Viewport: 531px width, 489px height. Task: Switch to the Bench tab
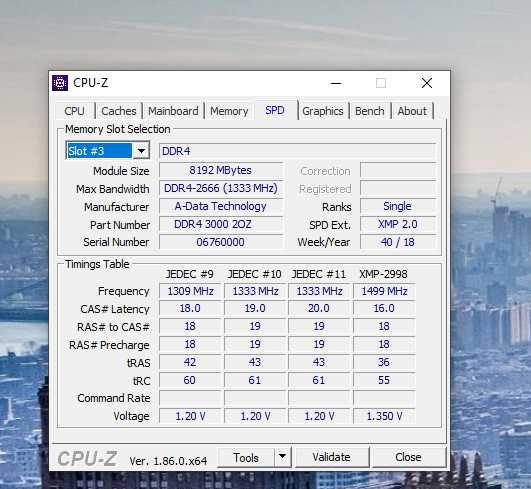pyautogui.click(x=369, y=111)
